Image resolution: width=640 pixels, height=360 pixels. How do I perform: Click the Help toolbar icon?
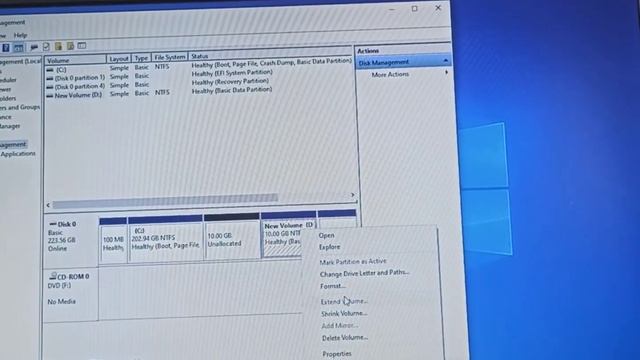[6, 48]
